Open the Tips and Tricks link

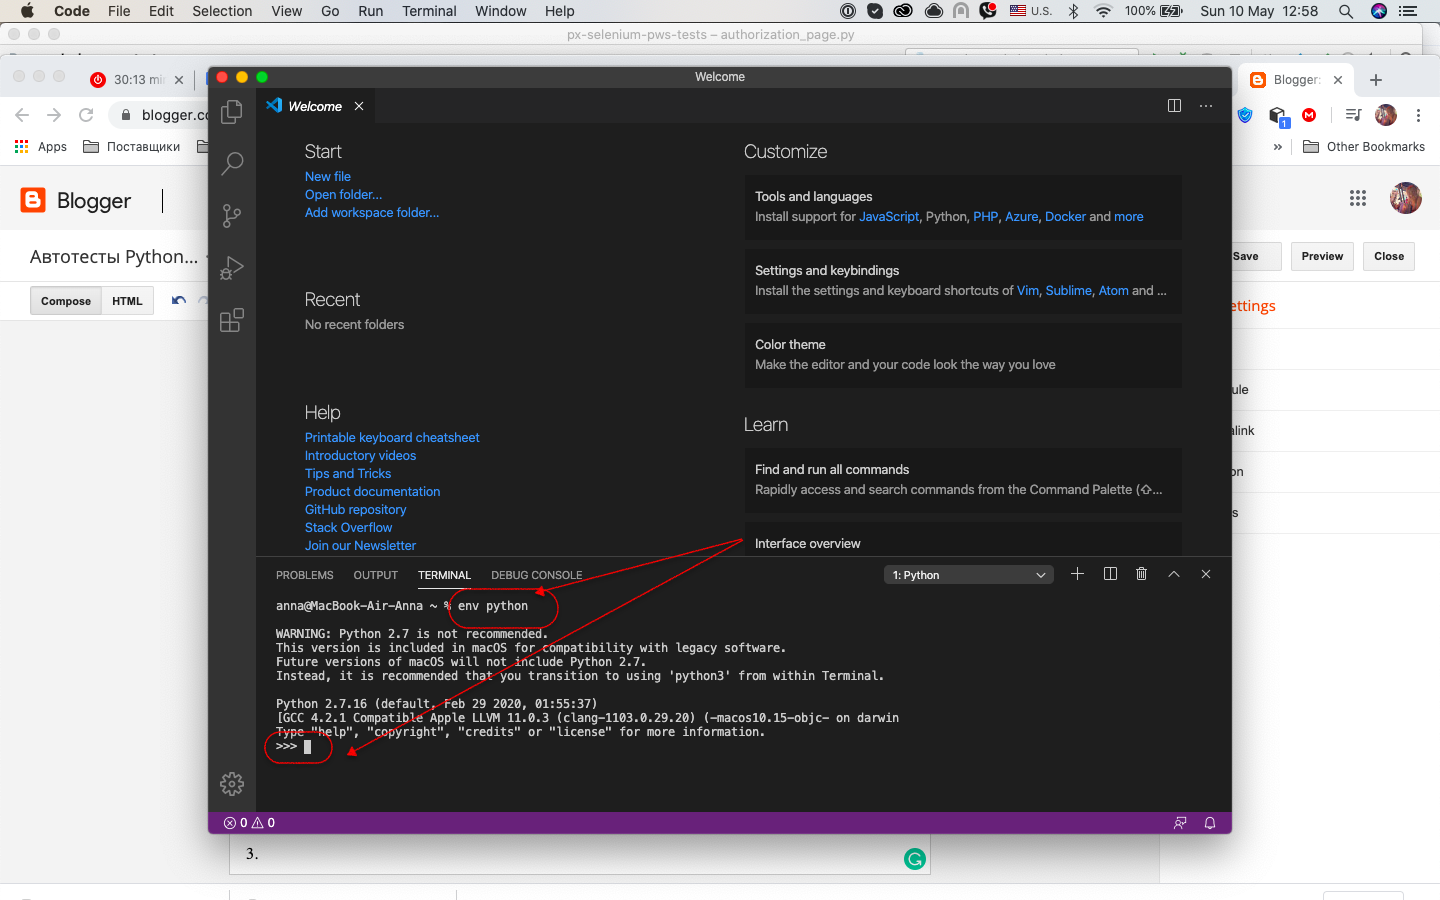(x=348, y=474)
